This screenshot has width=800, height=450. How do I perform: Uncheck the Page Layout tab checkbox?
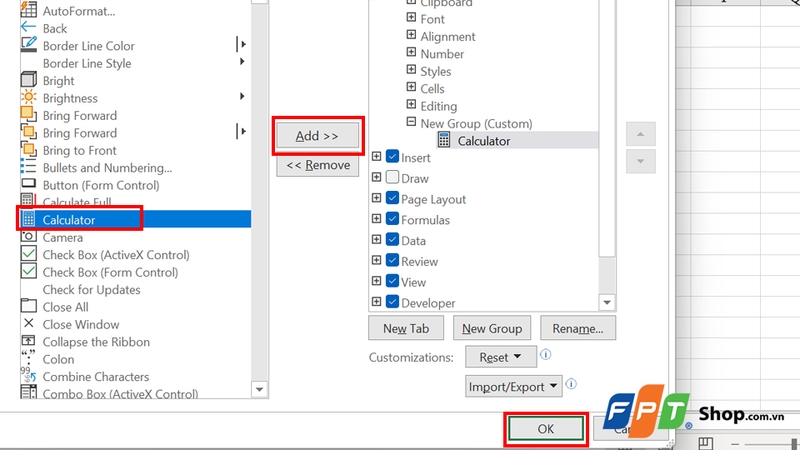[392, 198]
